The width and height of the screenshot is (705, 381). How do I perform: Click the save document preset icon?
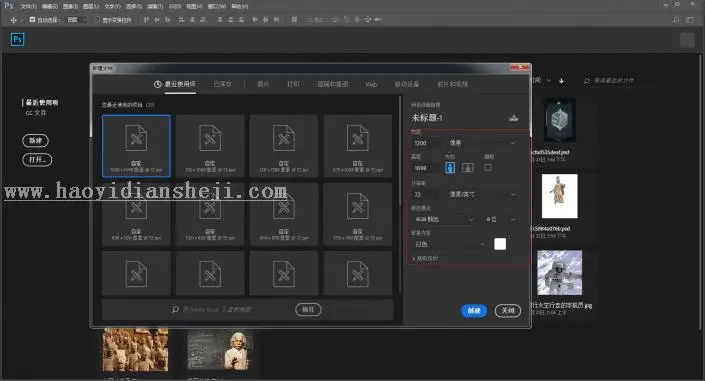(513, 118)
